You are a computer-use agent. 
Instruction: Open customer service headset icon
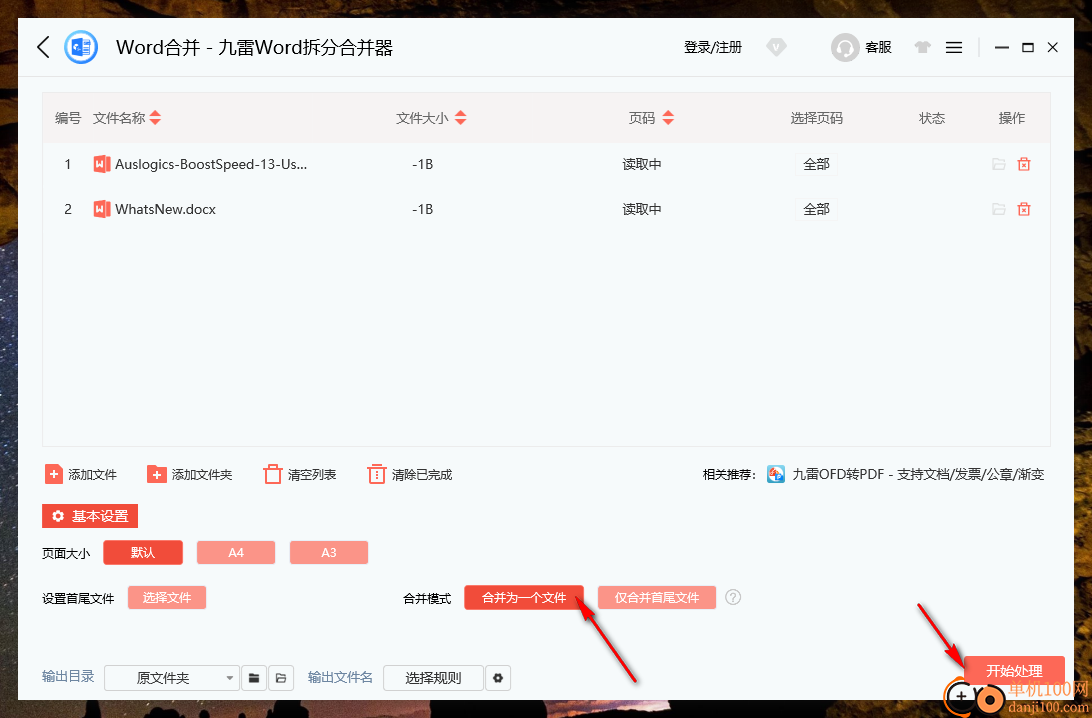pyautogui.click(x=845, y=47)
